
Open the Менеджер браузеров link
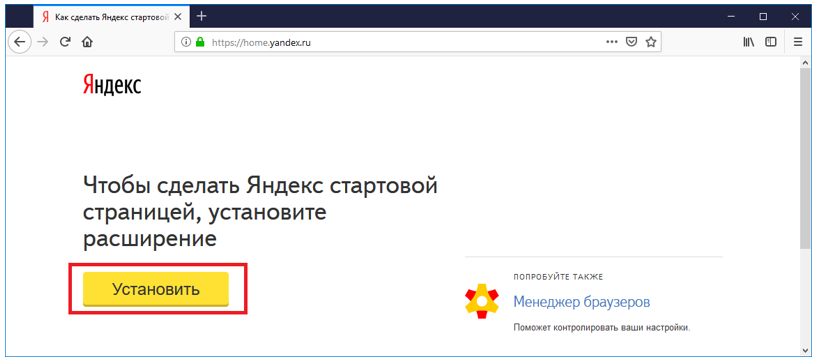pyautogui.click(x=581, y=302)
